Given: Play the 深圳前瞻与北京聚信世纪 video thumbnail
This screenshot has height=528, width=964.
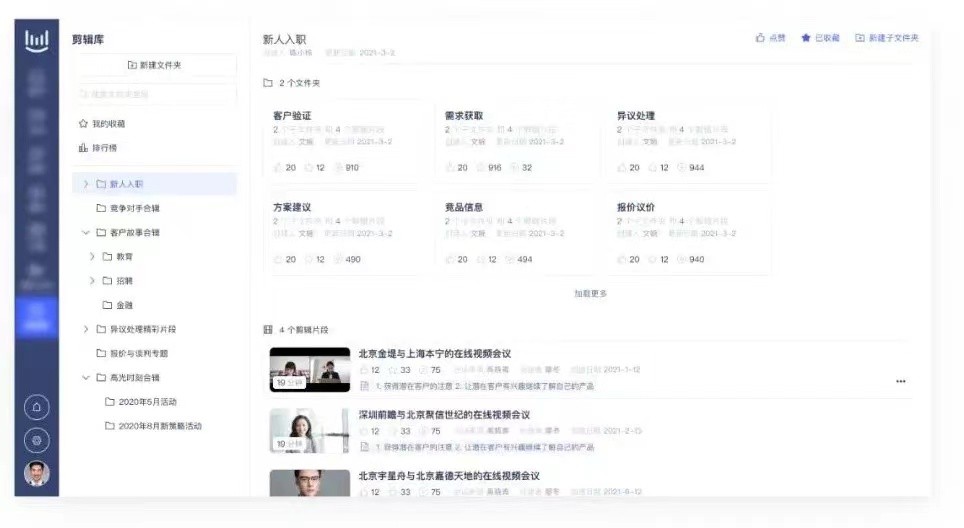Looking at the screenshot, I should pyautogui.click(x=310, y=431).
